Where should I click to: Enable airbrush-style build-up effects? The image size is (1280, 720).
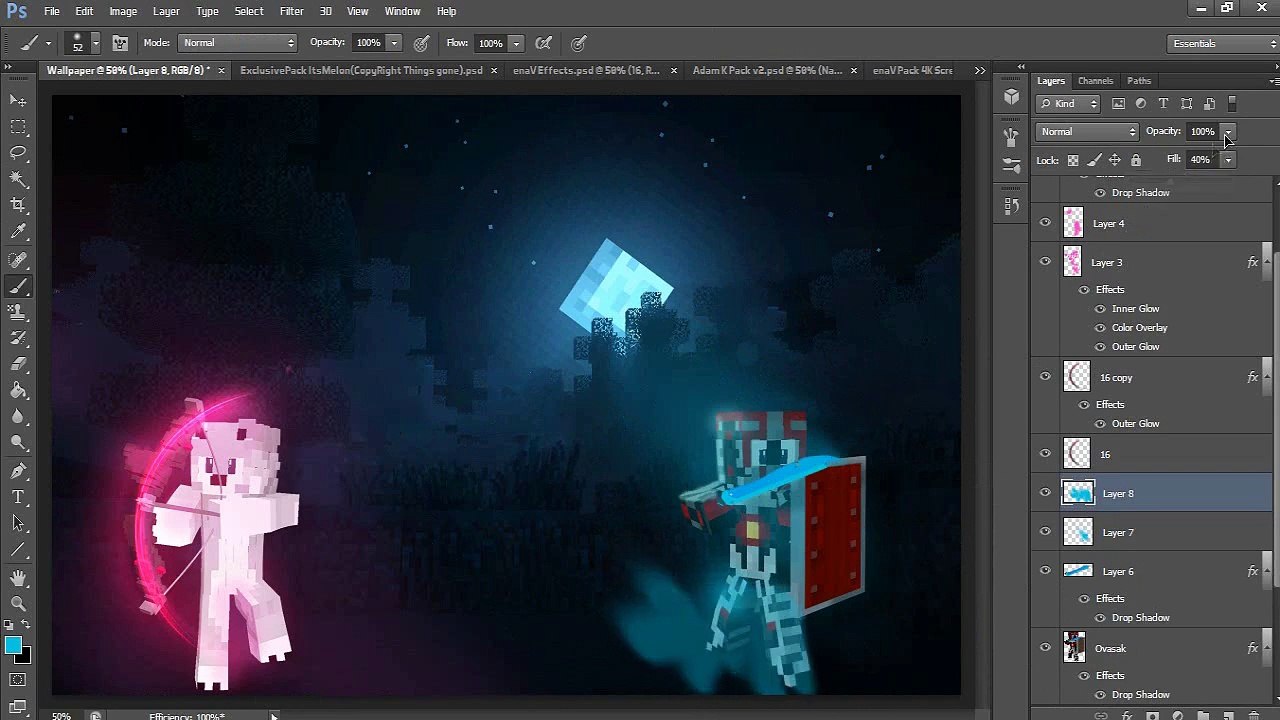pos(544,43)
